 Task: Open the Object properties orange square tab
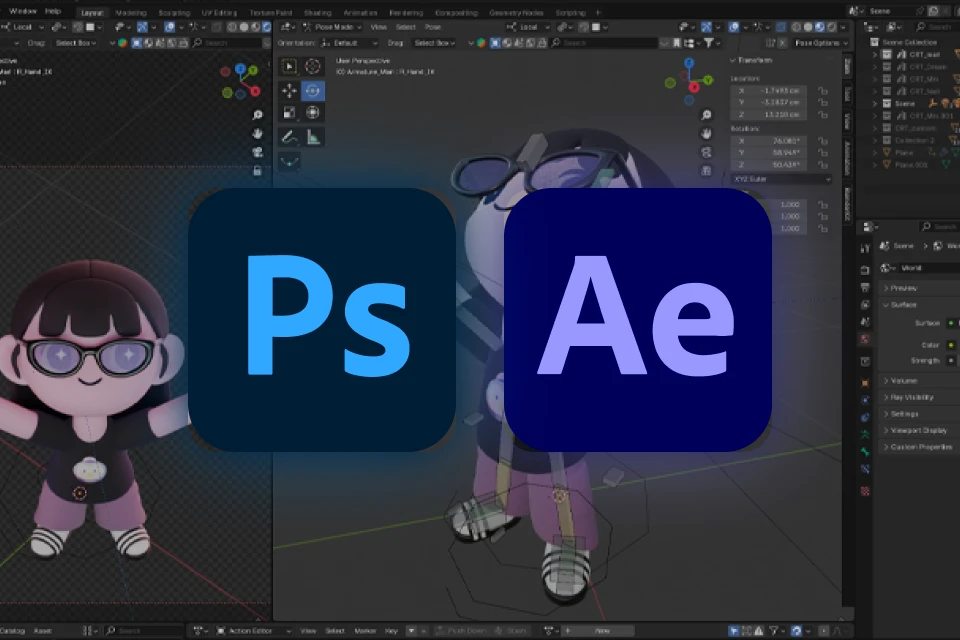coord(865,383)
